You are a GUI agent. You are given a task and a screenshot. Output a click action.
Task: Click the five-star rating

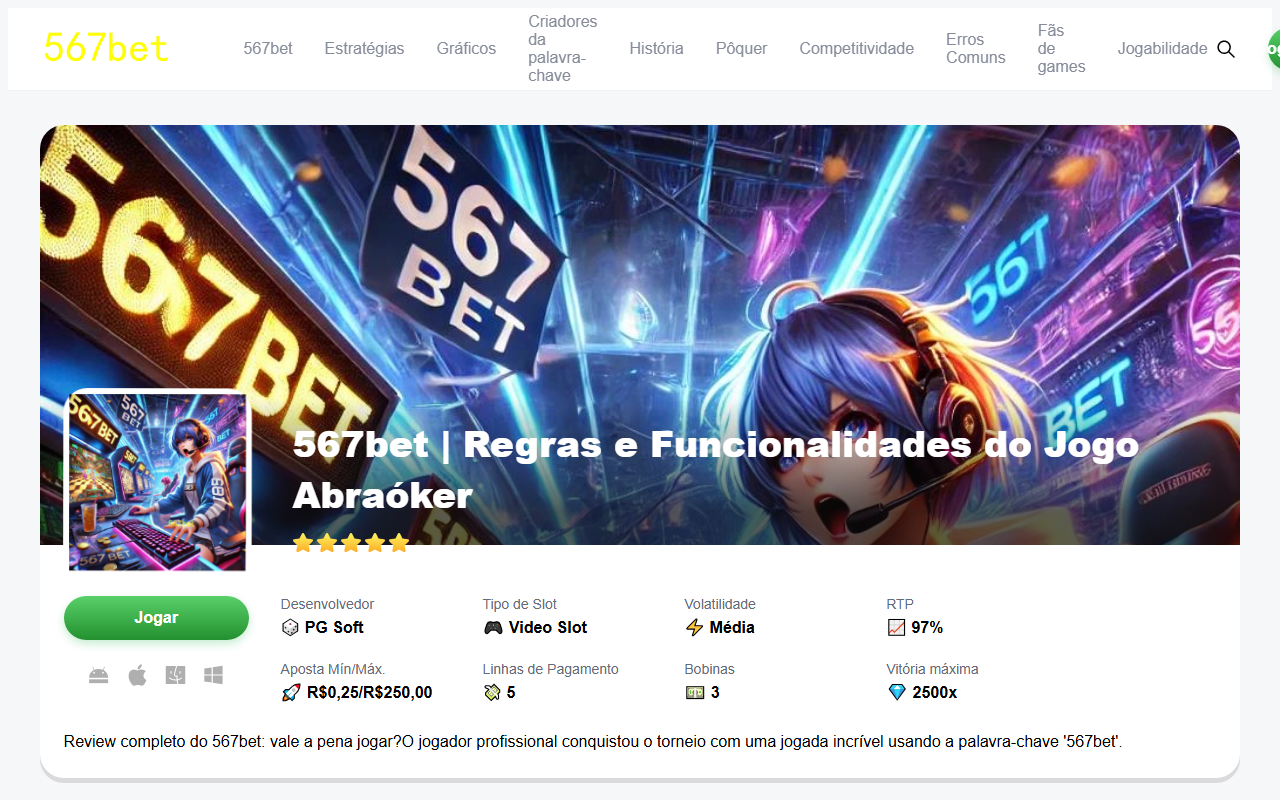pyautogui.click(x=351, y=543)
